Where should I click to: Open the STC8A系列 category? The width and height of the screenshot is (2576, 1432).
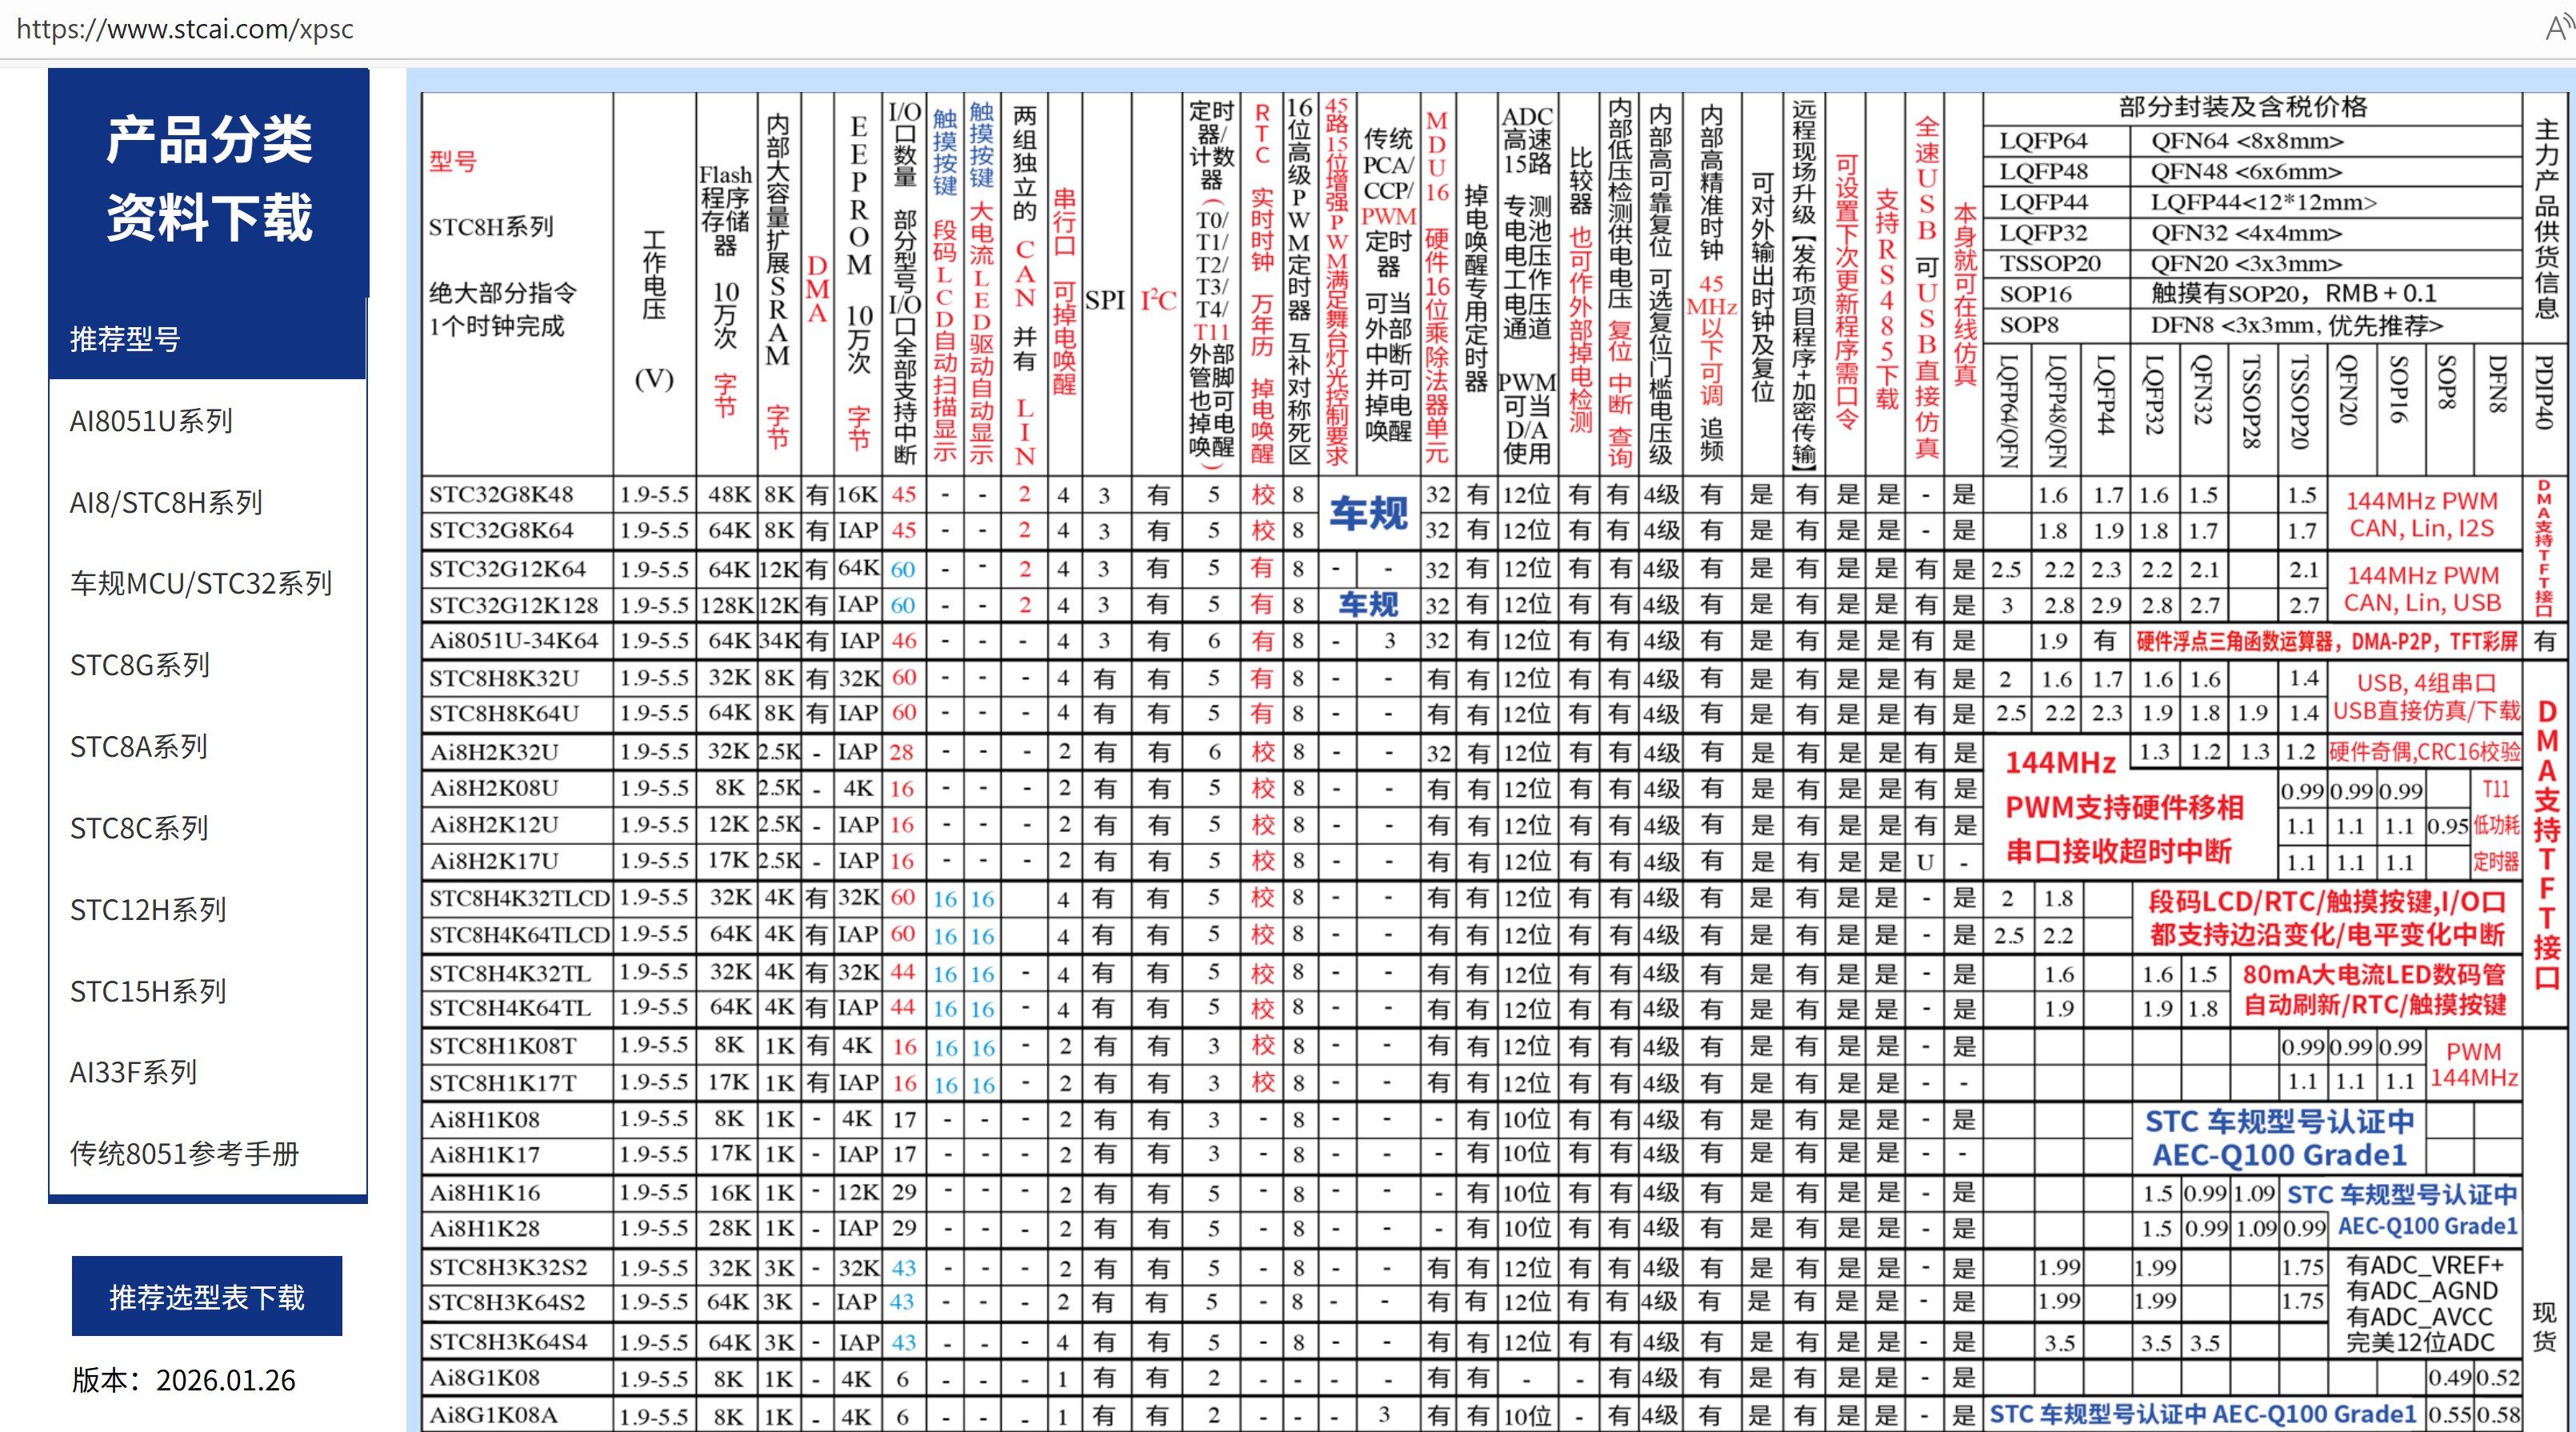139,746
